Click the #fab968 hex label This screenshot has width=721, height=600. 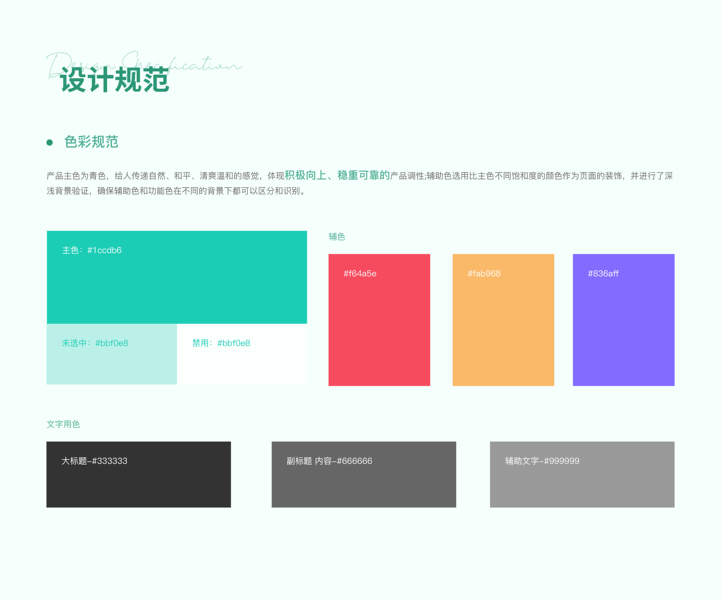tap(484, 274)
